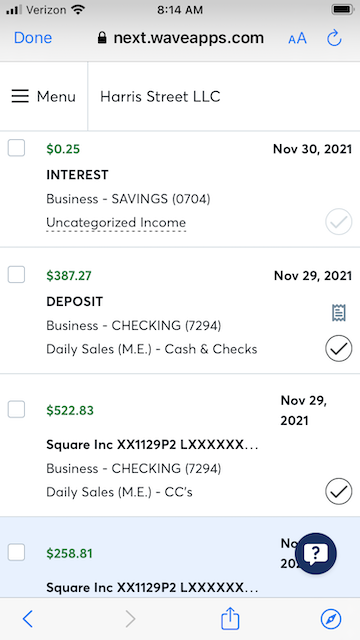Toggle reviewed checkmark on $387.27 DEPOSIT
Screen dimensions: 360x640
tap(339, 348)
